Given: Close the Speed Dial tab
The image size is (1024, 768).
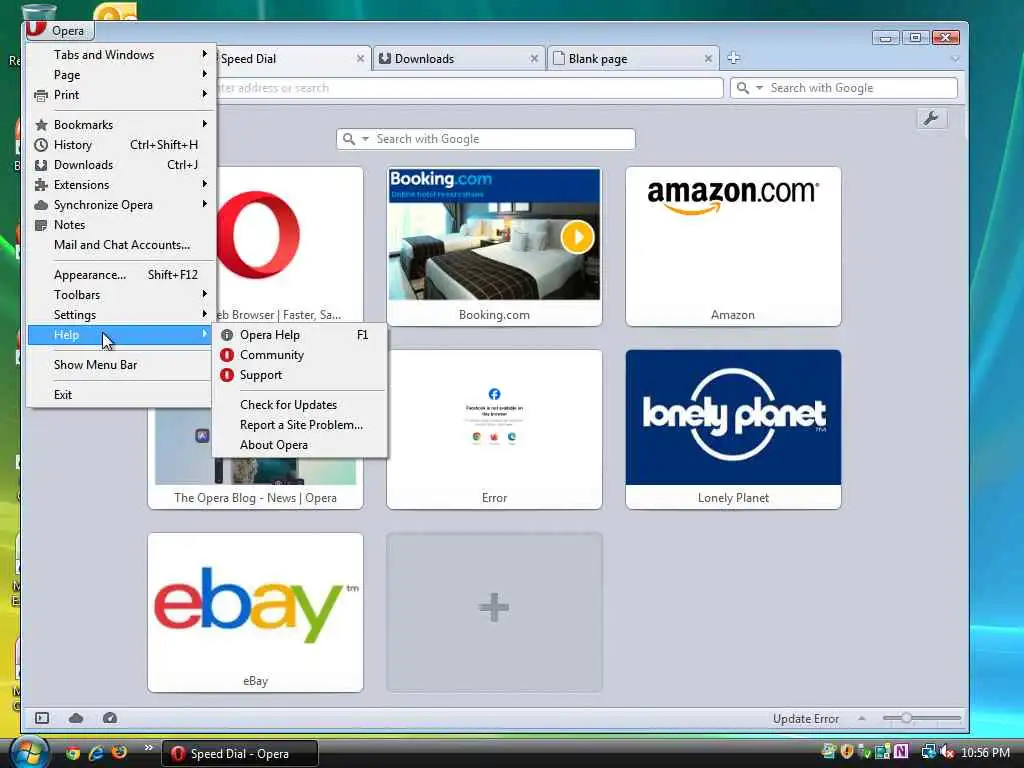Looking at the screenshot, I should point(360,59).
